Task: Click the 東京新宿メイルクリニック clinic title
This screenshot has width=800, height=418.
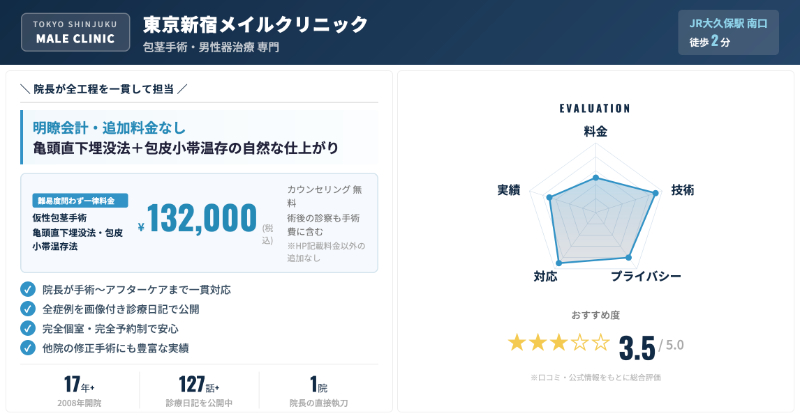Action: [255, 24]
